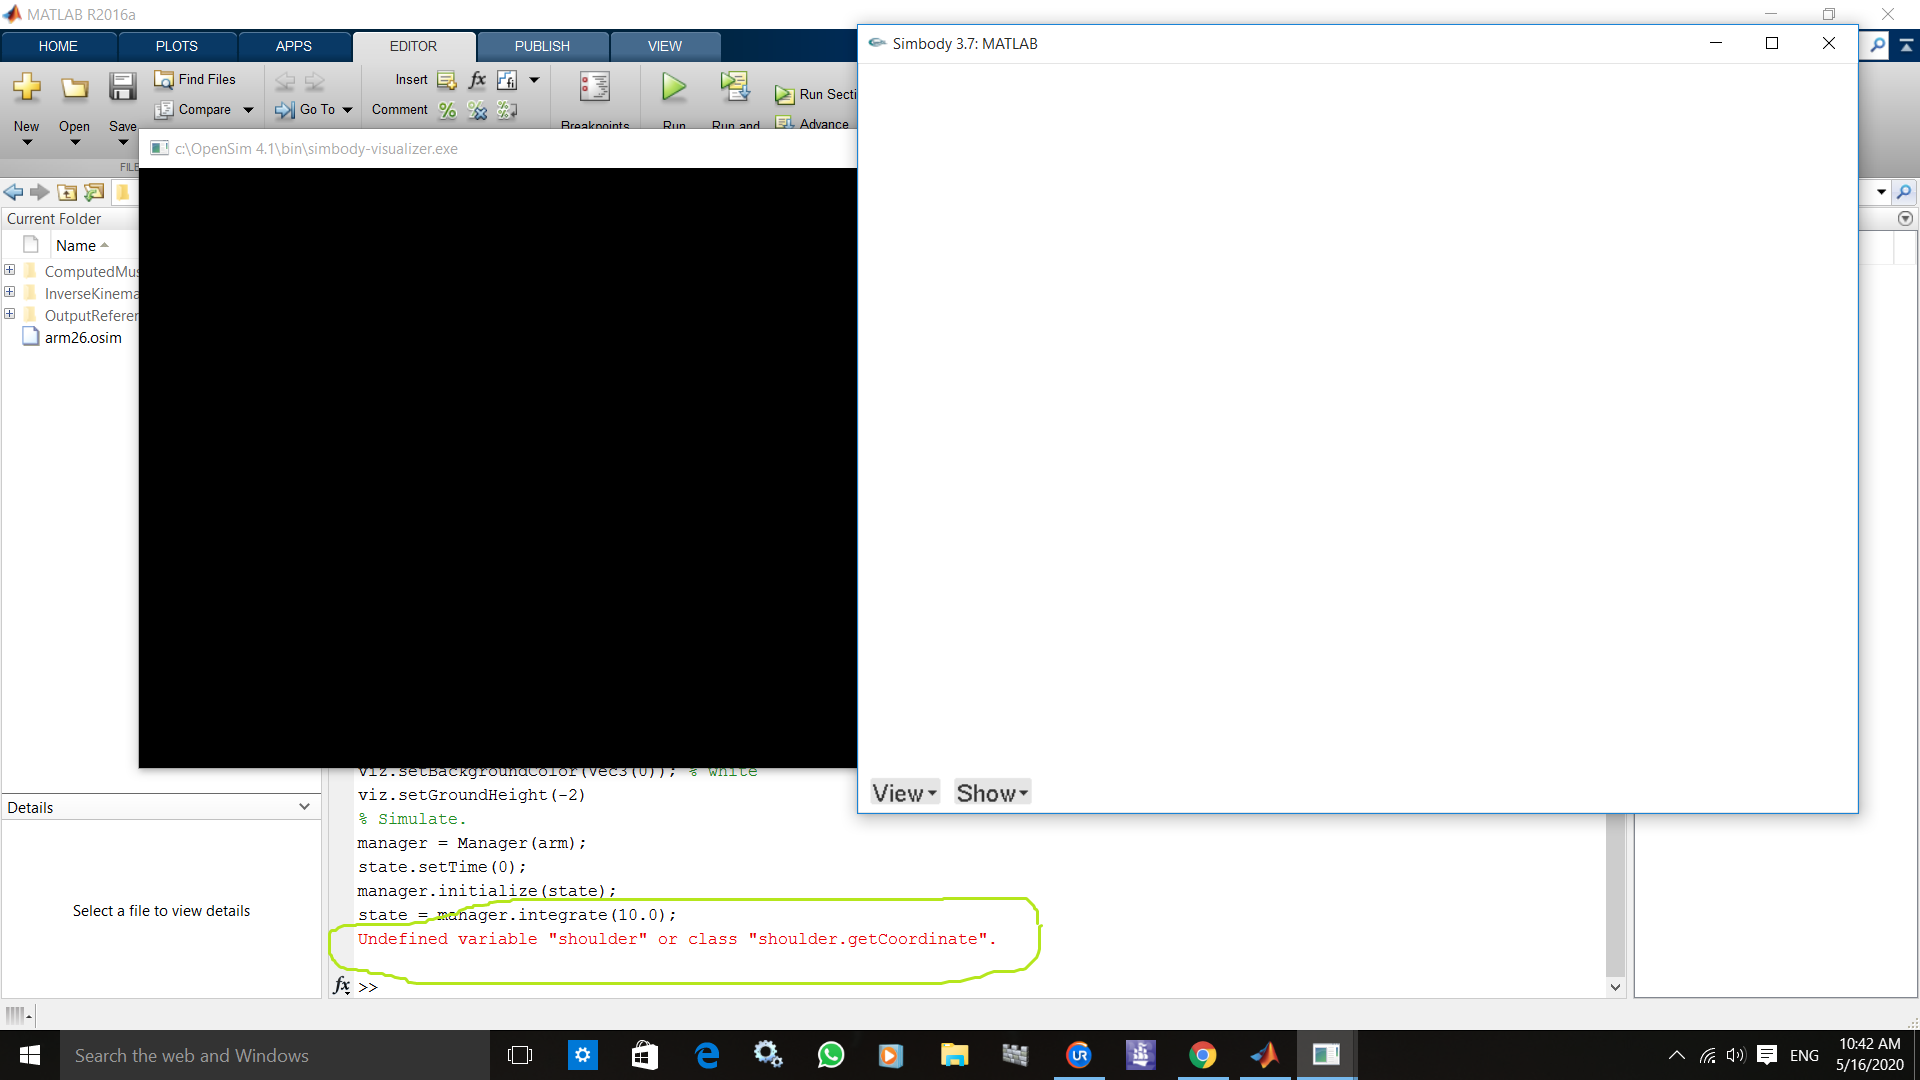The width and height of the screenshot is (1920, 1080).
Task: Save the script with the Save icon
Action: [122, 88]
